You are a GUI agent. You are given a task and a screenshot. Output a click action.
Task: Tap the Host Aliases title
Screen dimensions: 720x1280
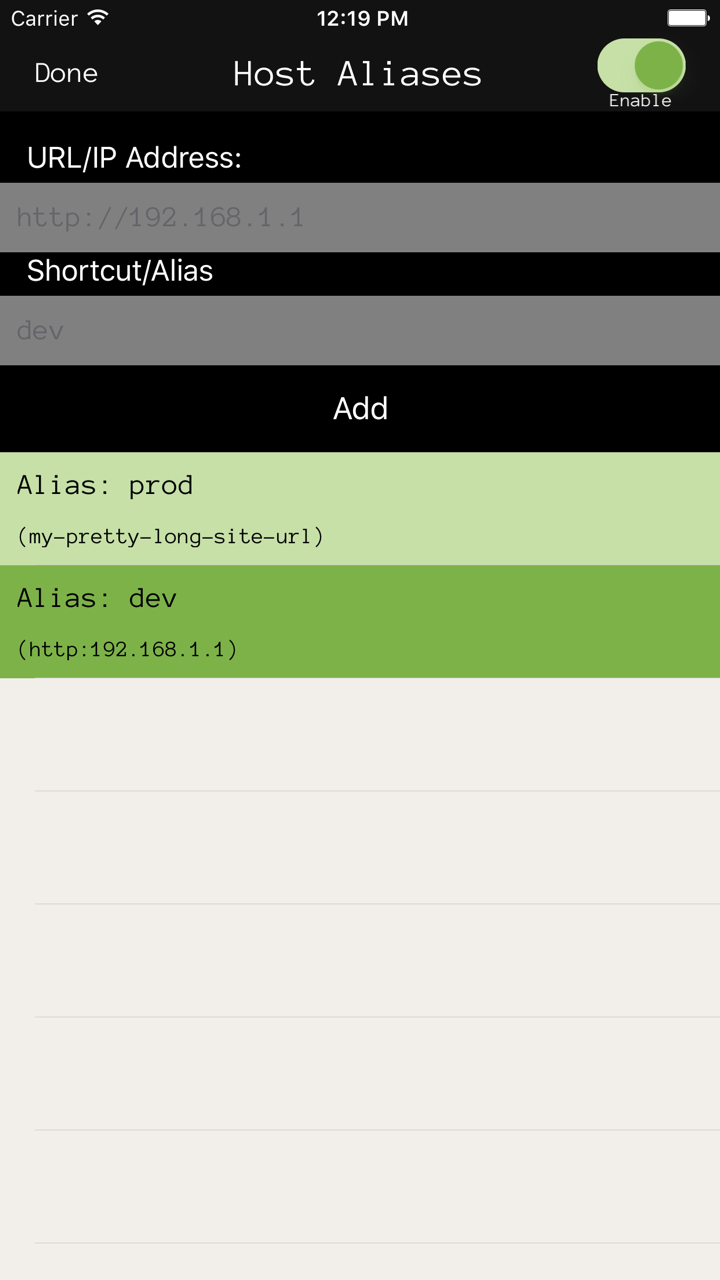tap(357, 73)
